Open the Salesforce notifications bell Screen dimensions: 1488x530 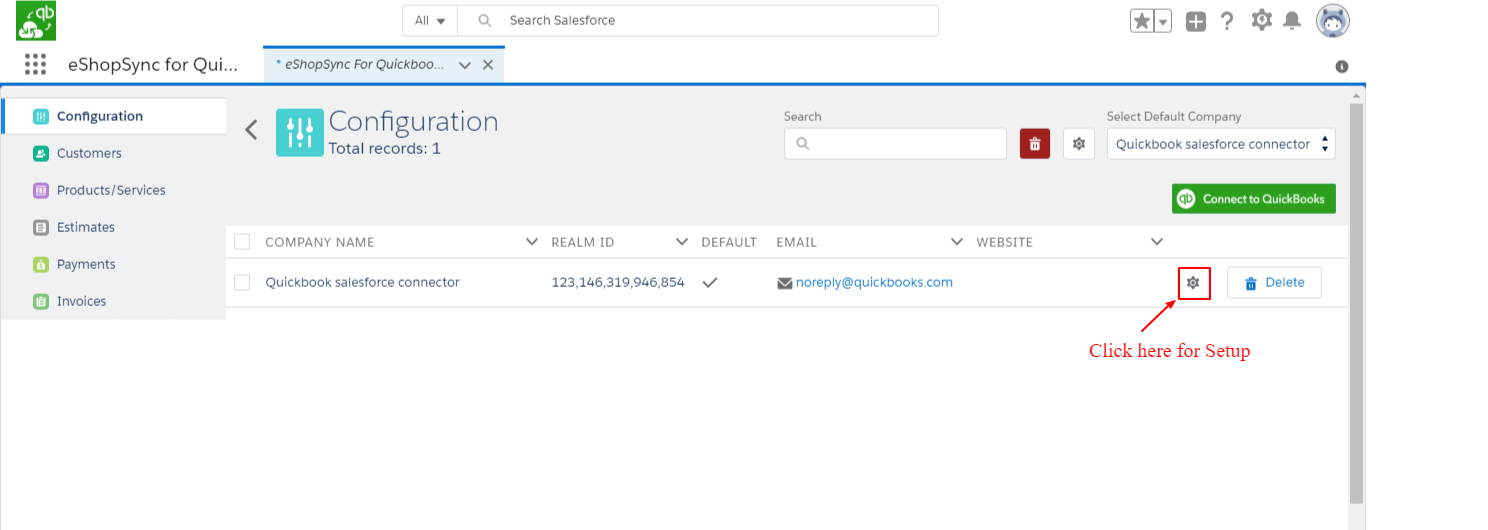[x=1292, y=20]
